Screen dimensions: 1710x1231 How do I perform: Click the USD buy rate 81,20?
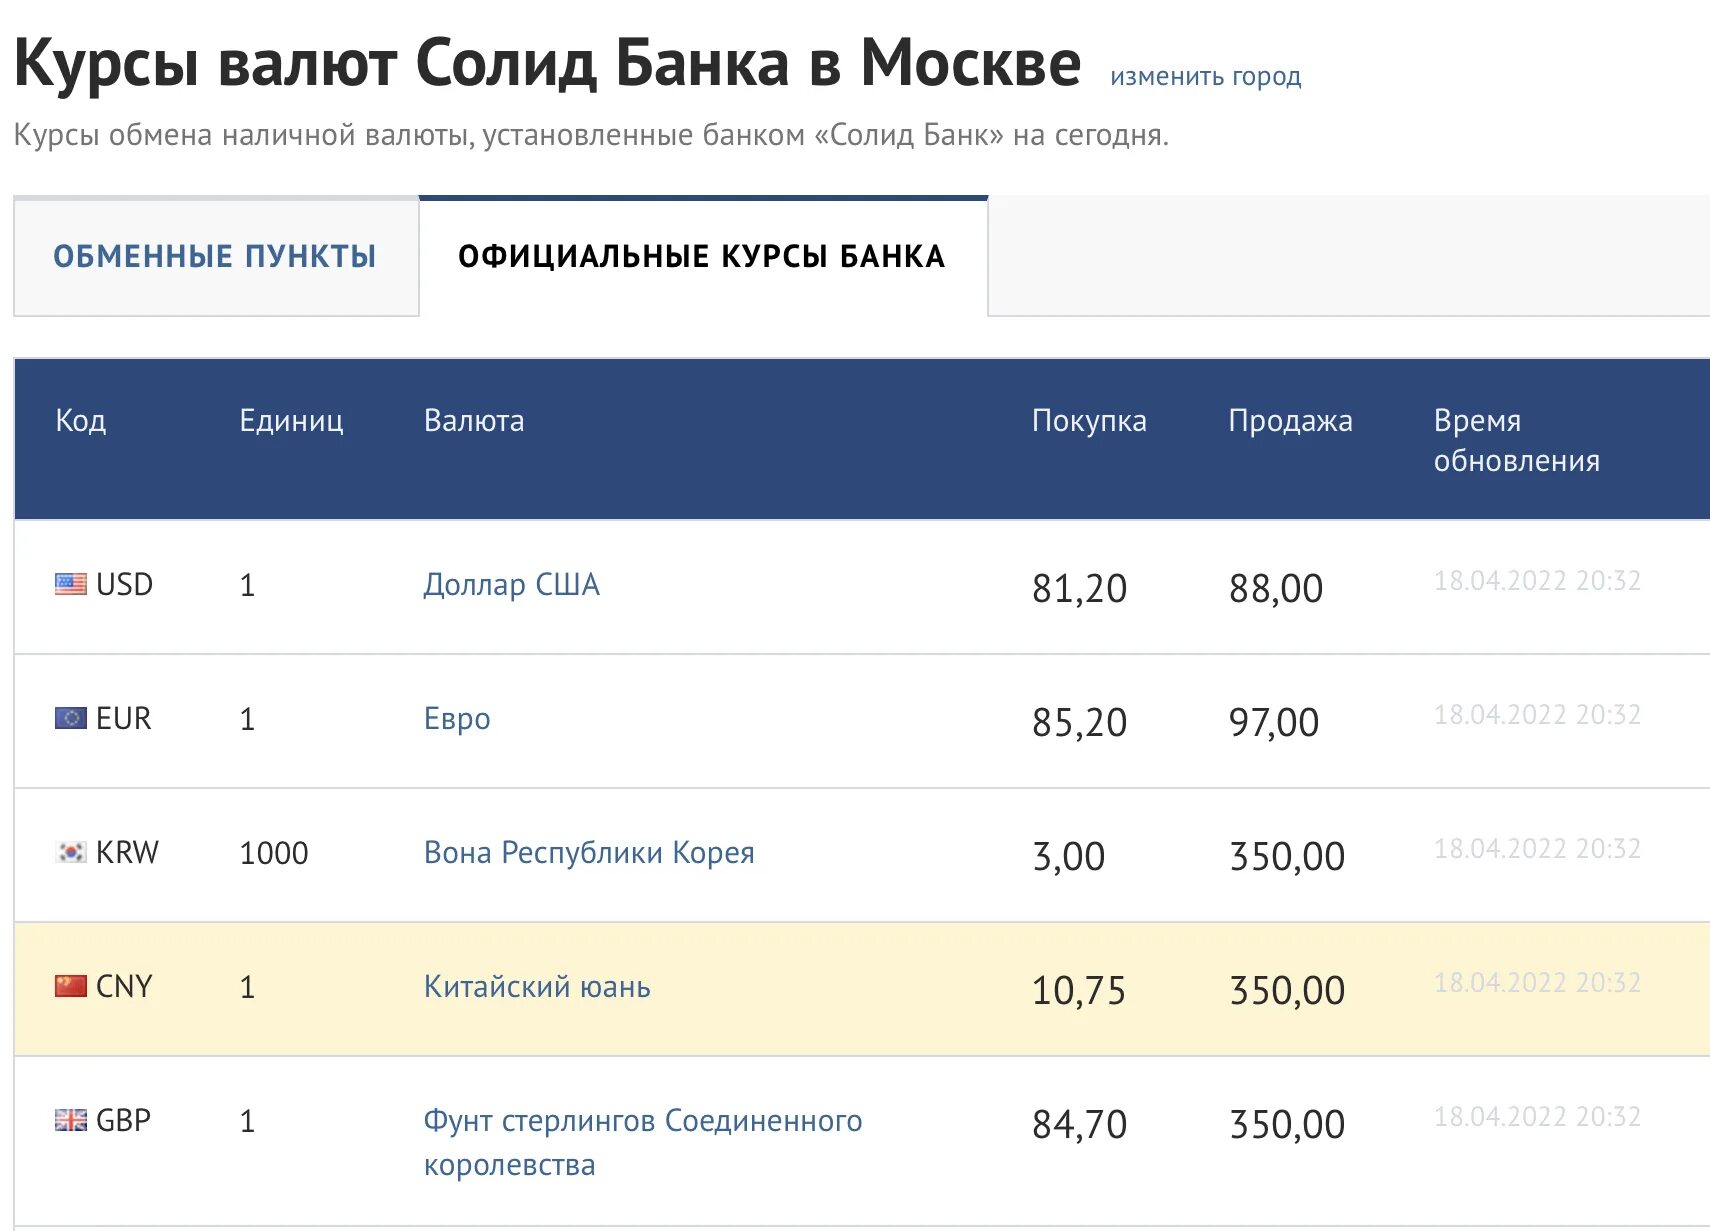click(1080, 588)
